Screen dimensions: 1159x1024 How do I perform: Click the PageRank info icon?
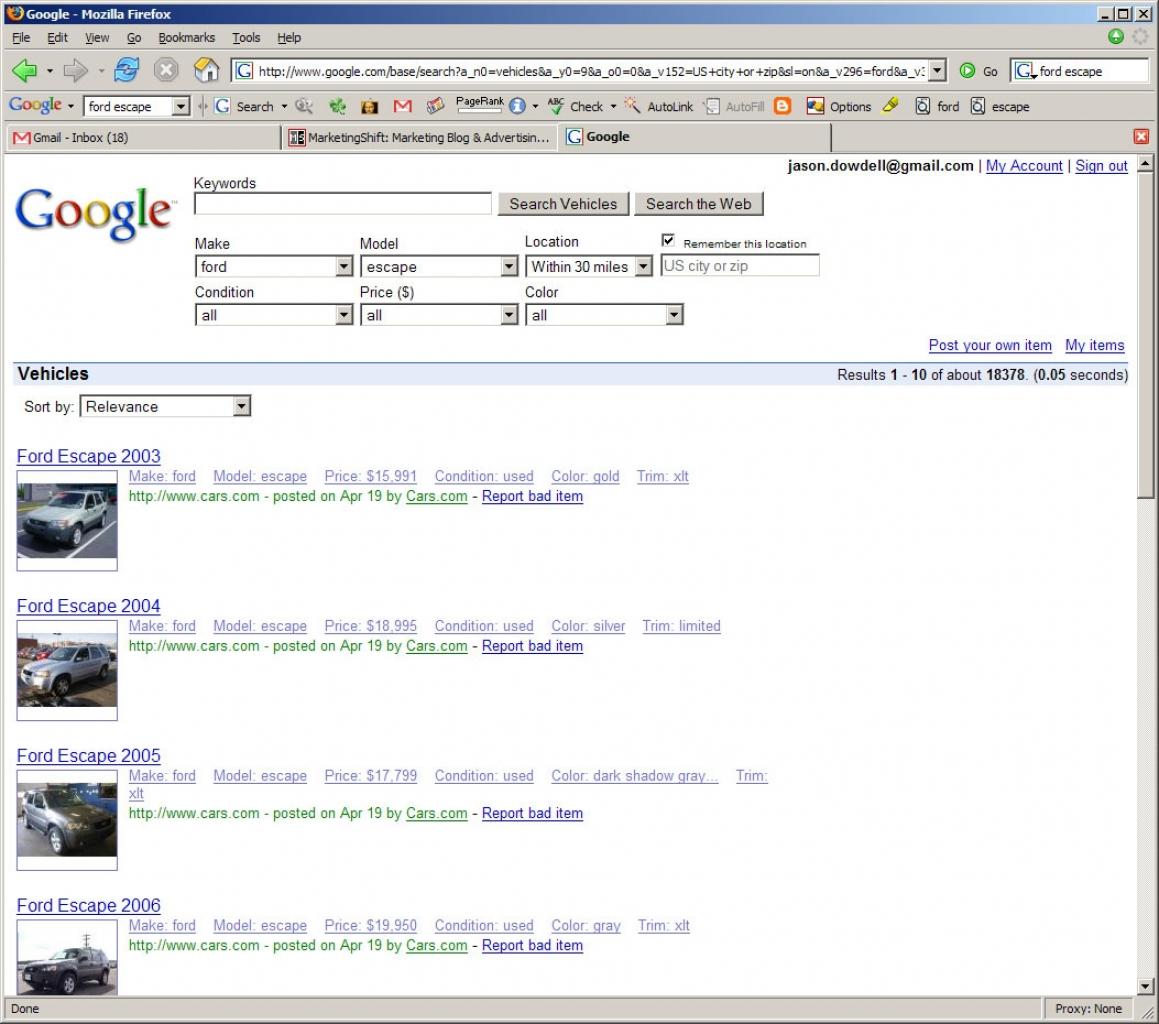517,106
